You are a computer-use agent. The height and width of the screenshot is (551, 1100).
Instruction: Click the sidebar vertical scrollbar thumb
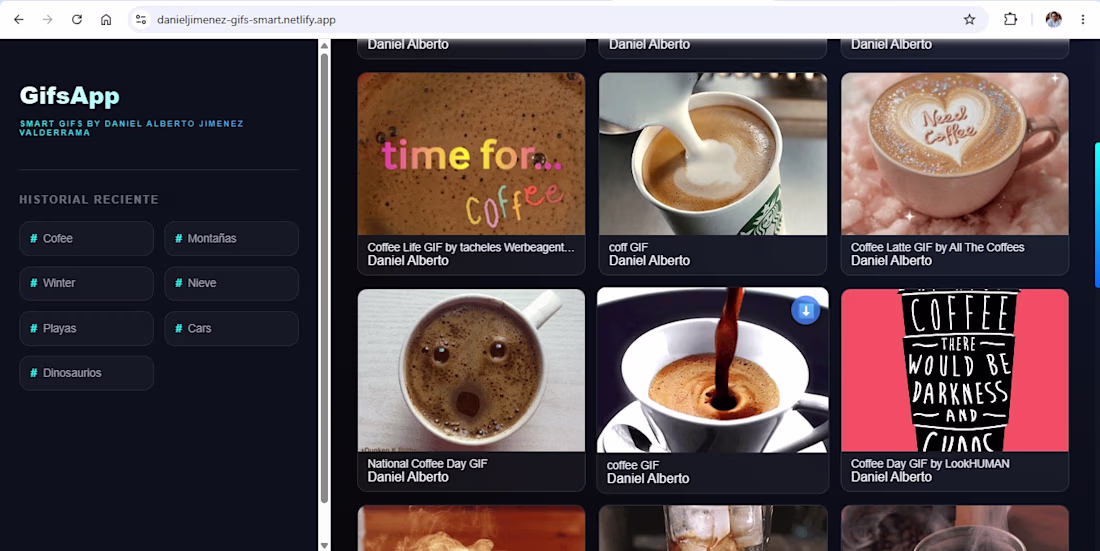tap(324, 278)
